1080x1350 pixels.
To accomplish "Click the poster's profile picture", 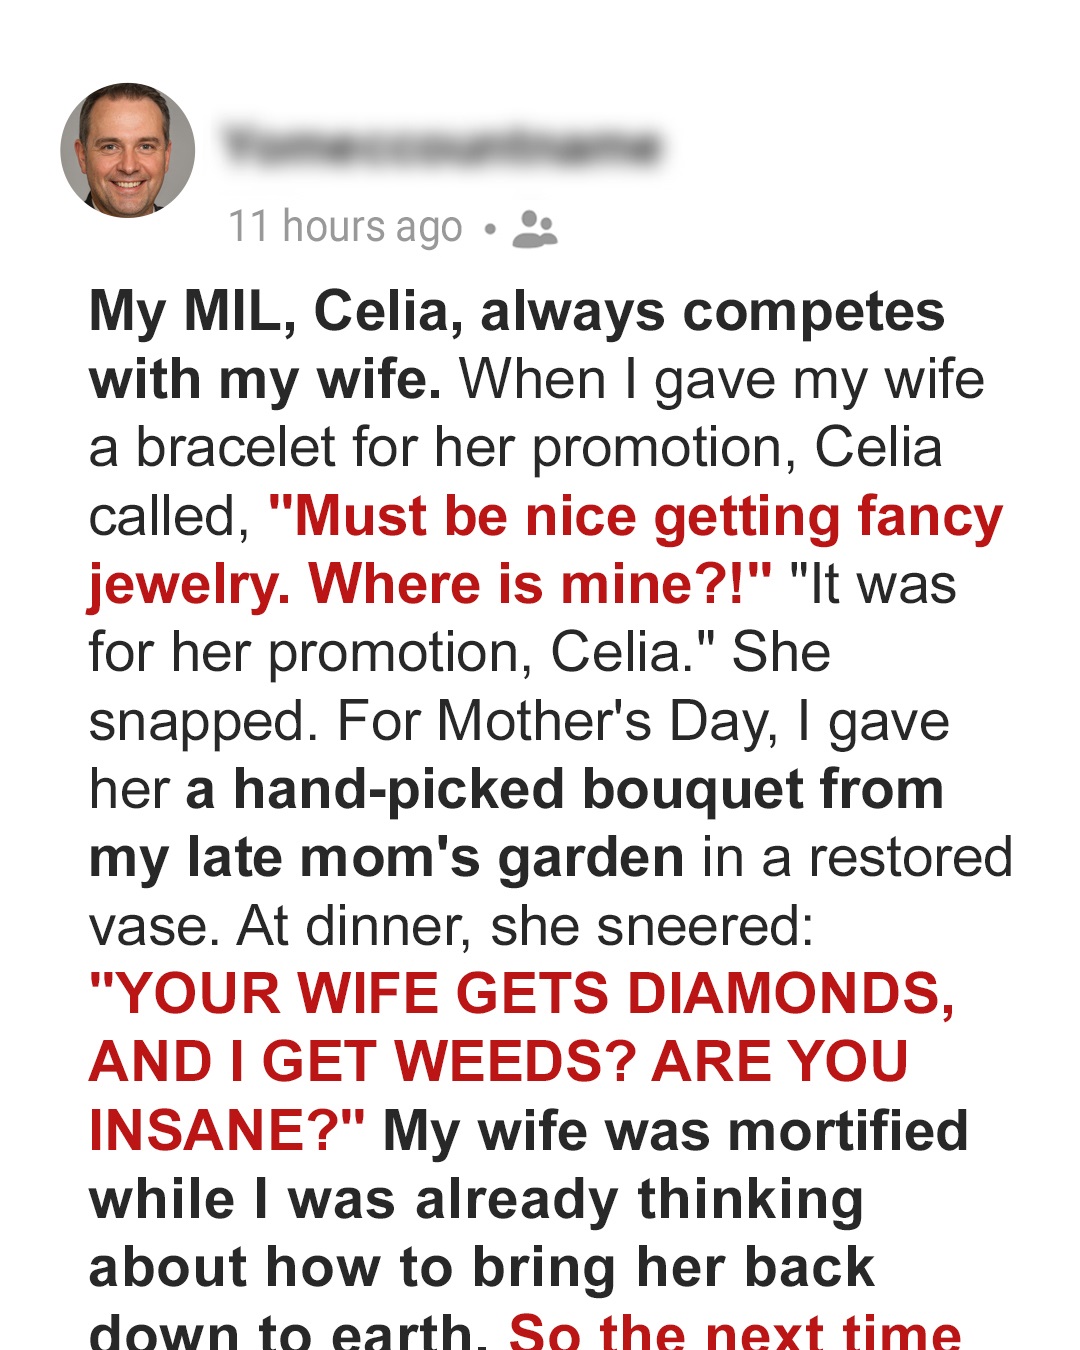I will coord(127,150).
